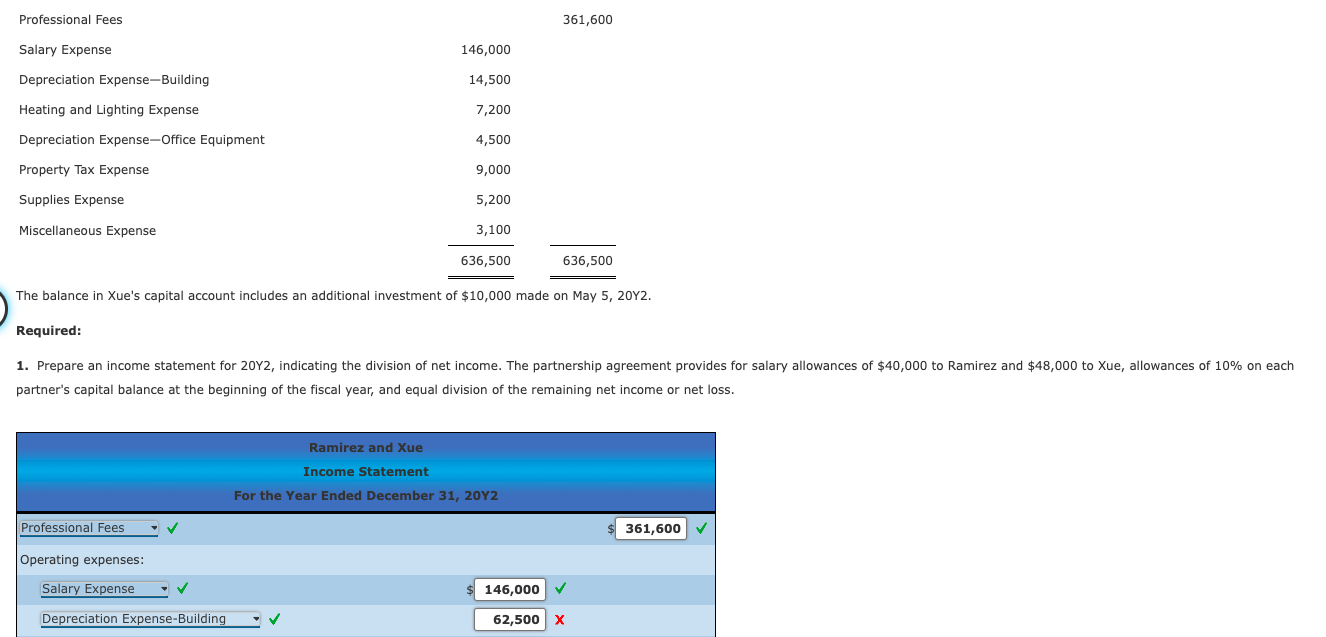Click the 9,000 debit value
1326x637 pixels.
493,170
